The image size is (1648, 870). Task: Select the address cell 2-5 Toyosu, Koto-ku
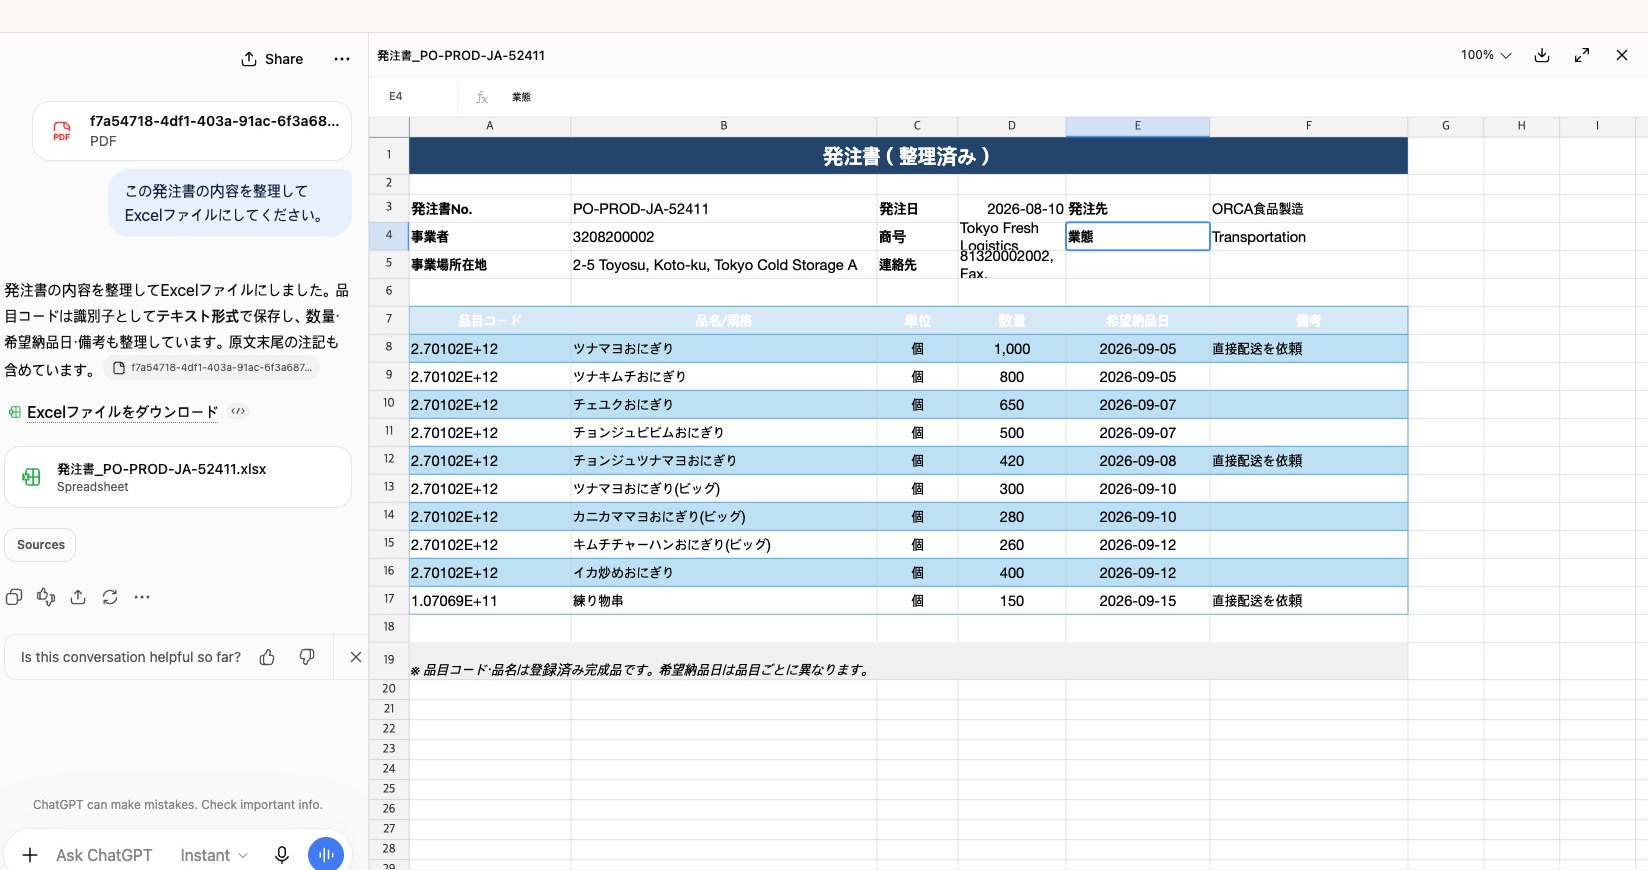pyautogui.click(x=724, y=265)
